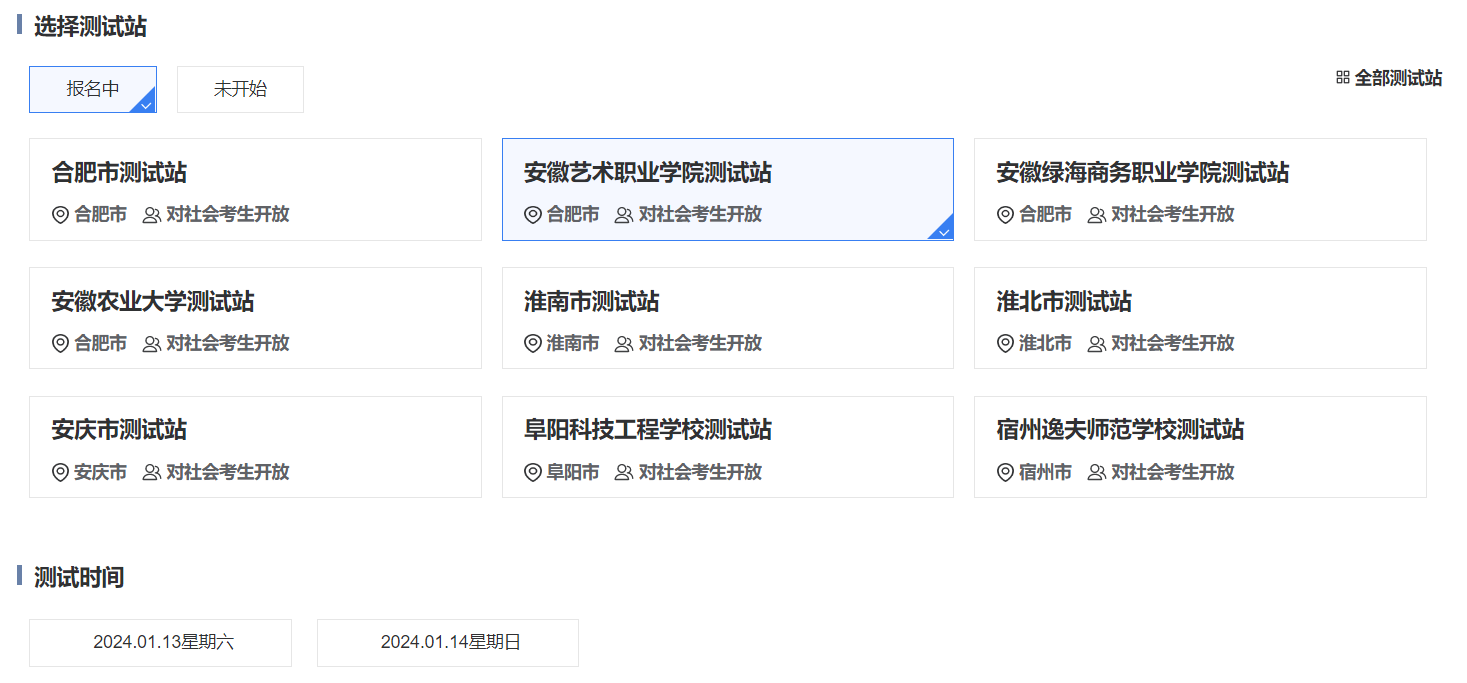Open the 全部测试站 link

(1397, 78)
